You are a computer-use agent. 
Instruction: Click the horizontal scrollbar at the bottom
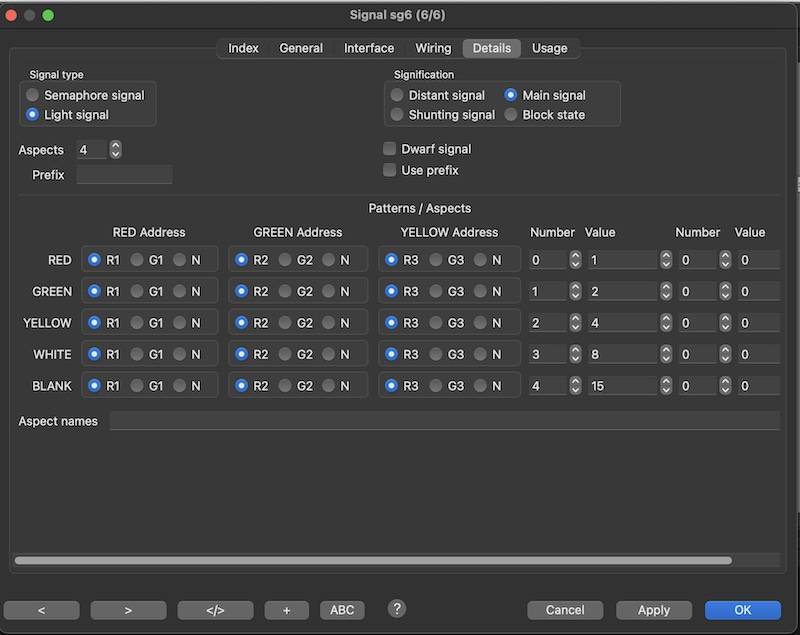tap(372, 561)
